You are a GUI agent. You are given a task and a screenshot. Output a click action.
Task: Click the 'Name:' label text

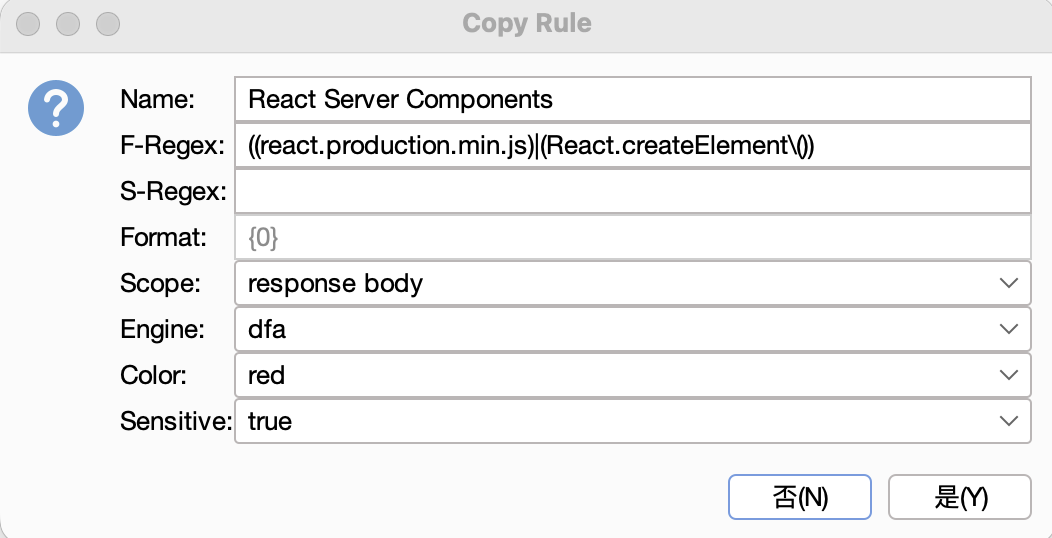[x=157, y=99]
